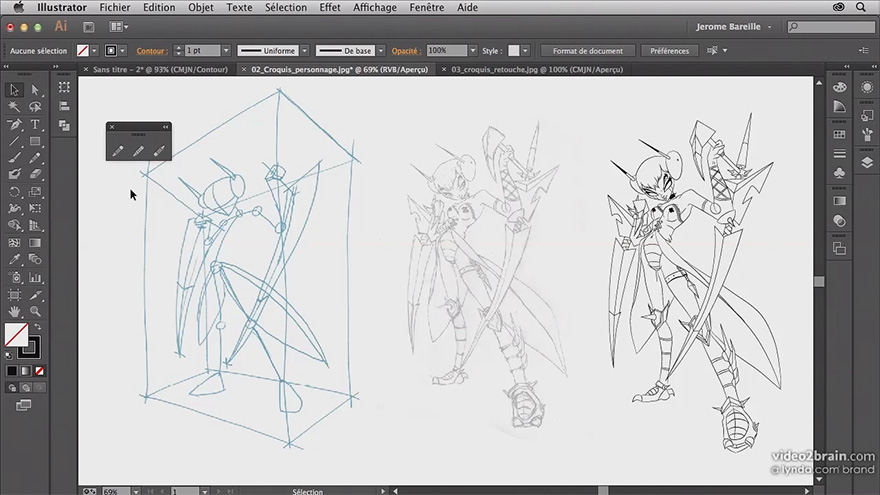Select the Hand tool
This screenshot has width=880, height=495.
15,311
